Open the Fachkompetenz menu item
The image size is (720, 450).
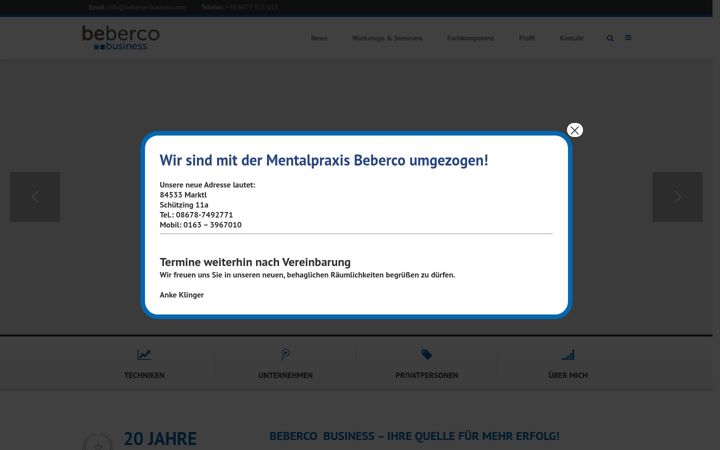coord(471,38)
